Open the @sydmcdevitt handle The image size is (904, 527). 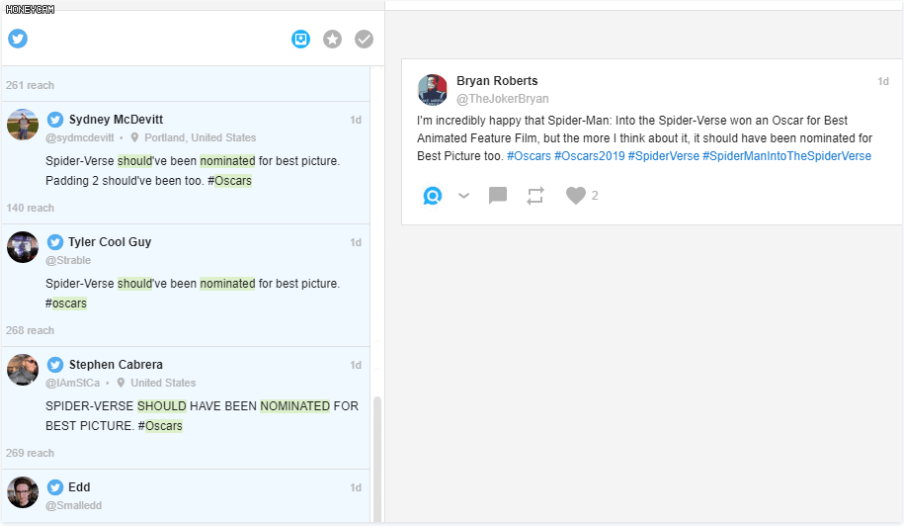(x=80, y=138)
